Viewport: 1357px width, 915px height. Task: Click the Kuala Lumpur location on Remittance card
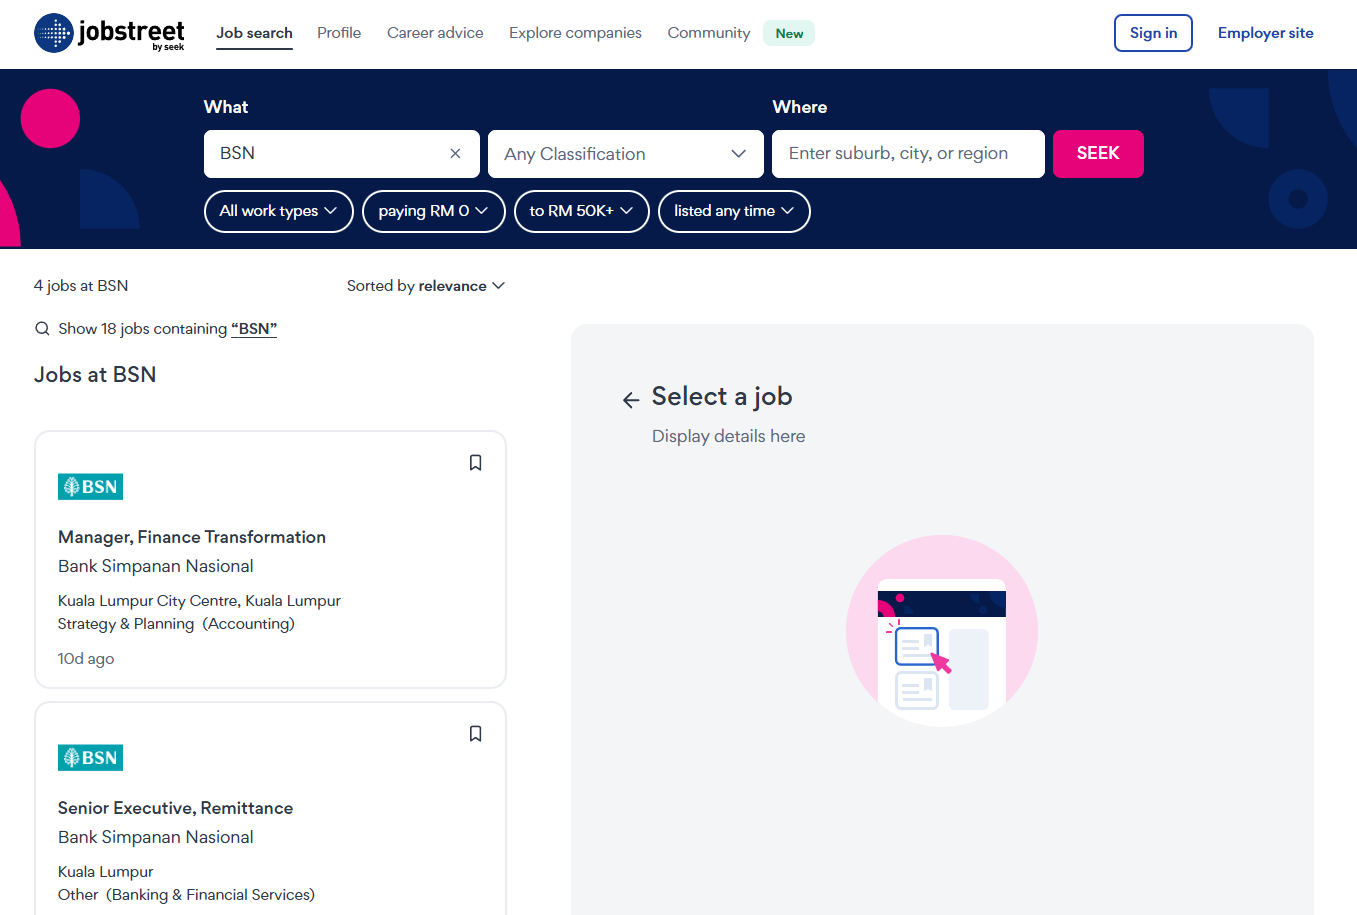(106, 872)
